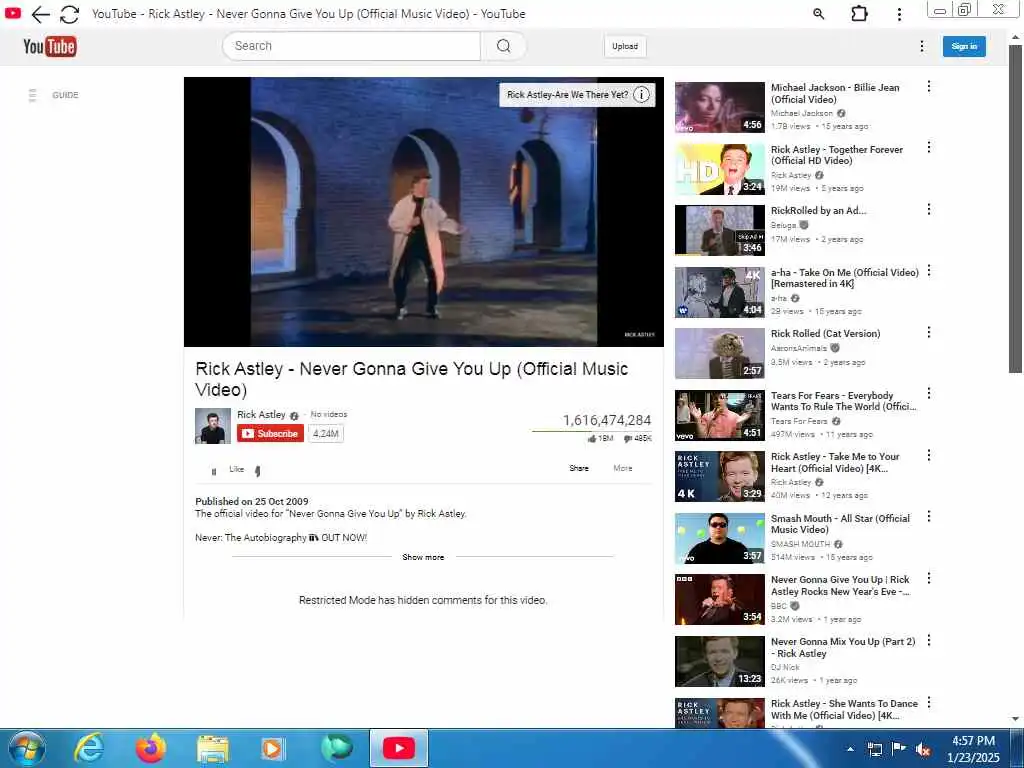
Task: Open Smash Mouth All Star title
Action: (840, 524)
